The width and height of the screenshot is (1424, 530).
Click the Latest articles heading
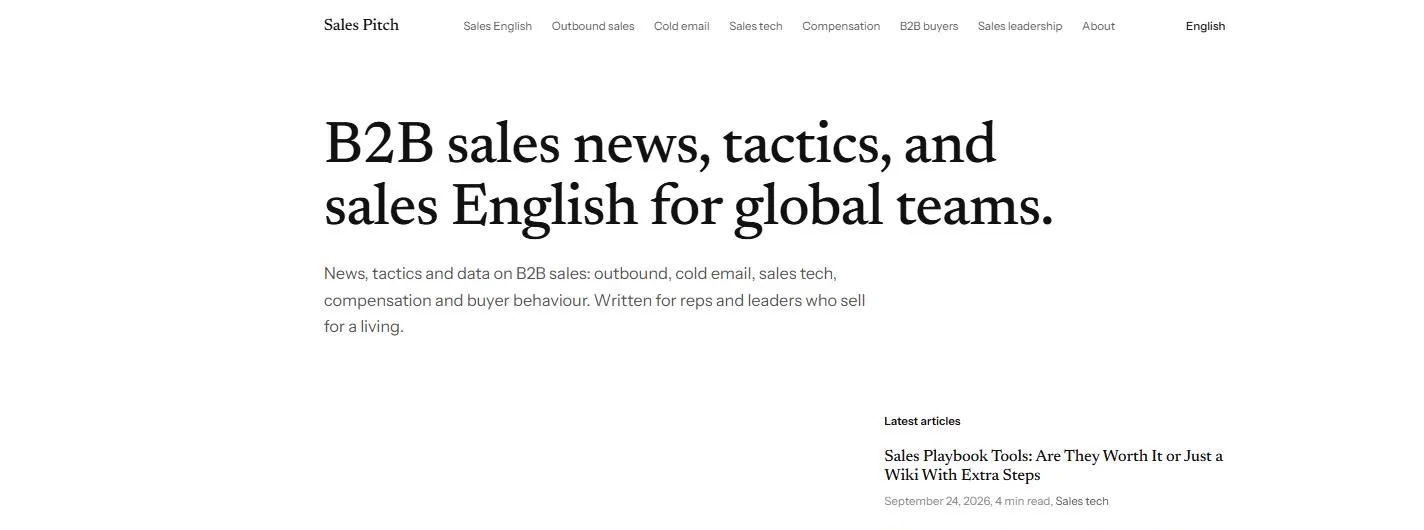tap(922, 421)
